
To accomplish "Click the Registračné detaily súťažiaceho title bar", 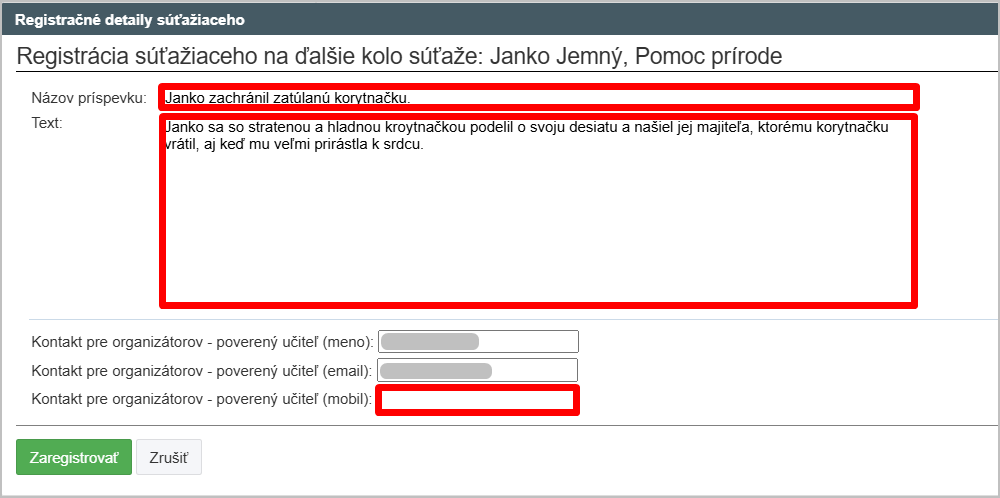I will coord(130,19).
